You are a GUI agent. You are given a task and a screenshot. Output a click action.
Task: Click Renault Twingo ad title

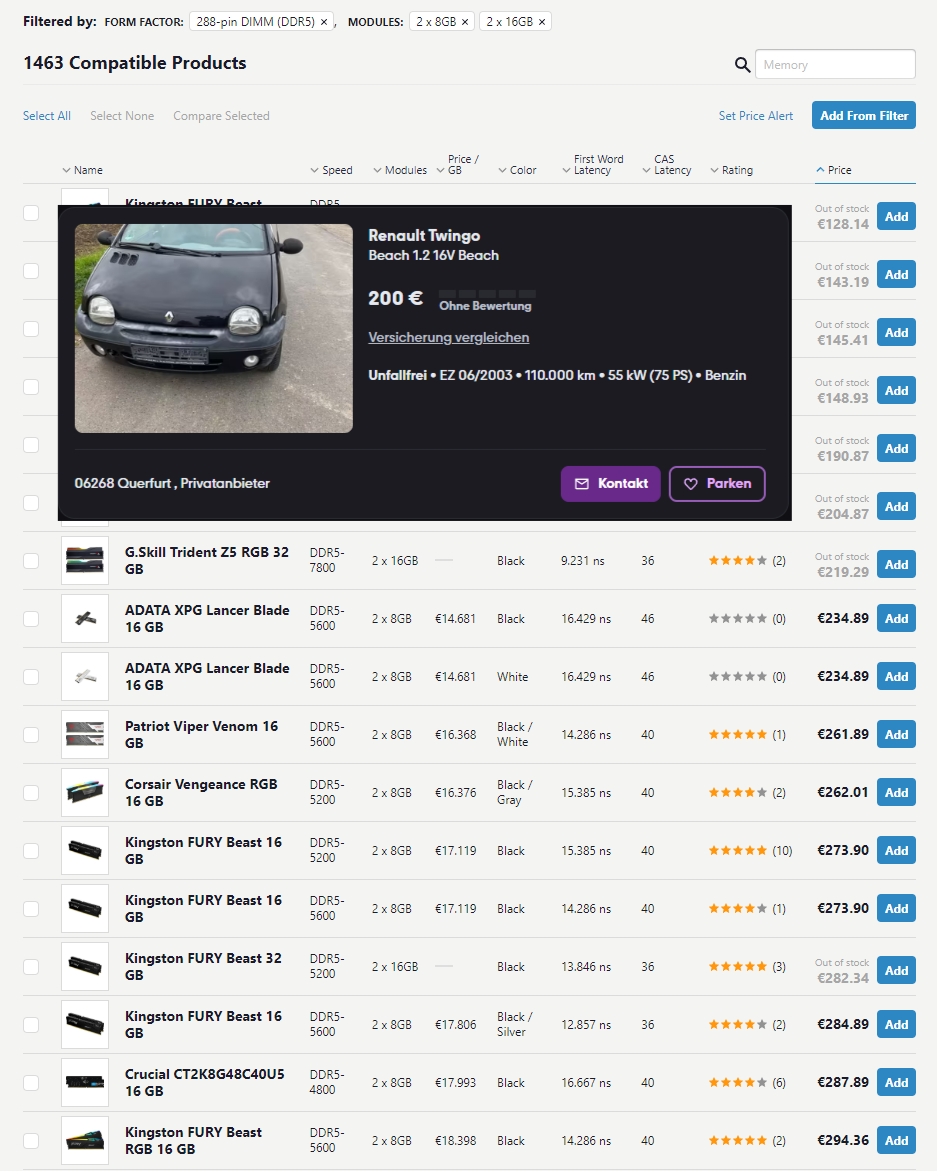point(424,236)
